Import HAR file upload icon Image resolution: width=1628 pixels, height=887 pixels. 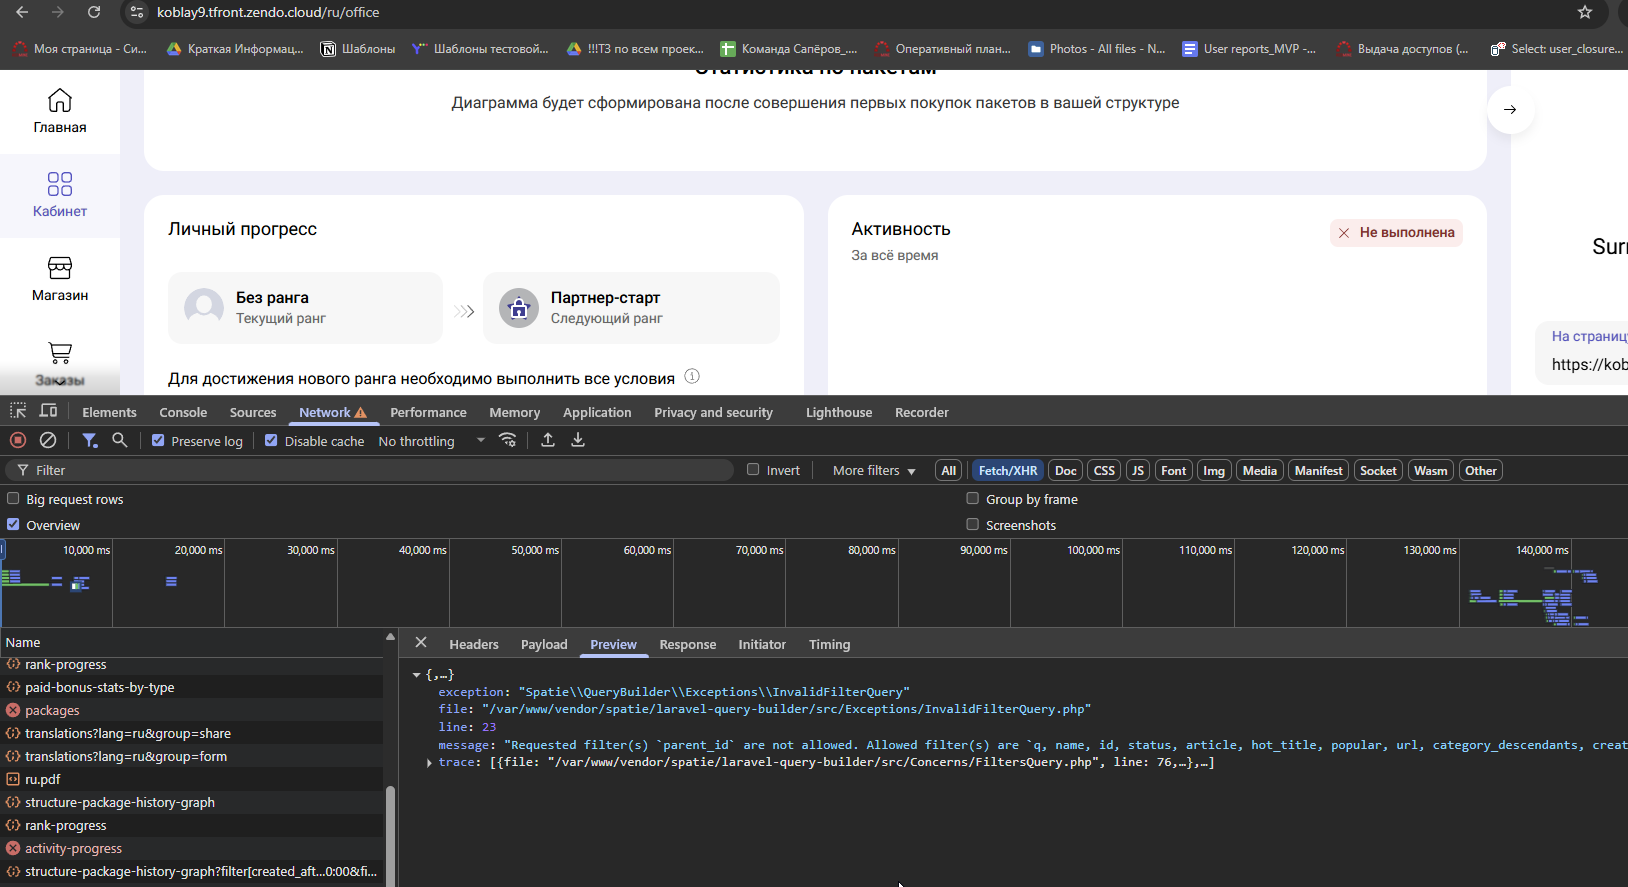(548, 440)
